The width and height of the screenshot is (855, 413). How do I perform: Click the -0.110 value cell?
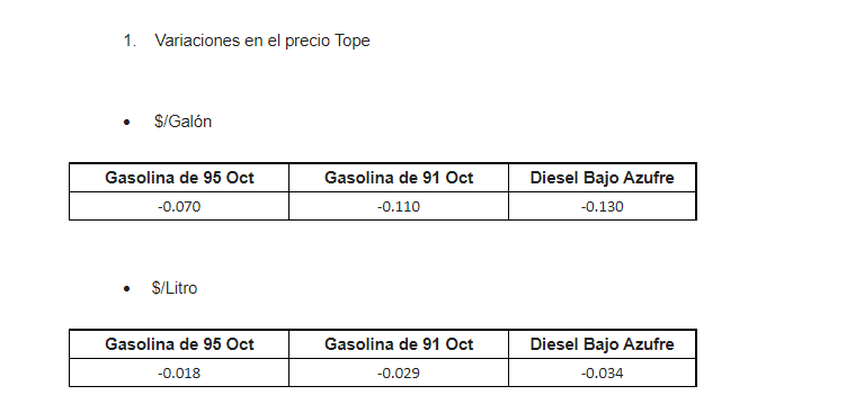(398, 207)
